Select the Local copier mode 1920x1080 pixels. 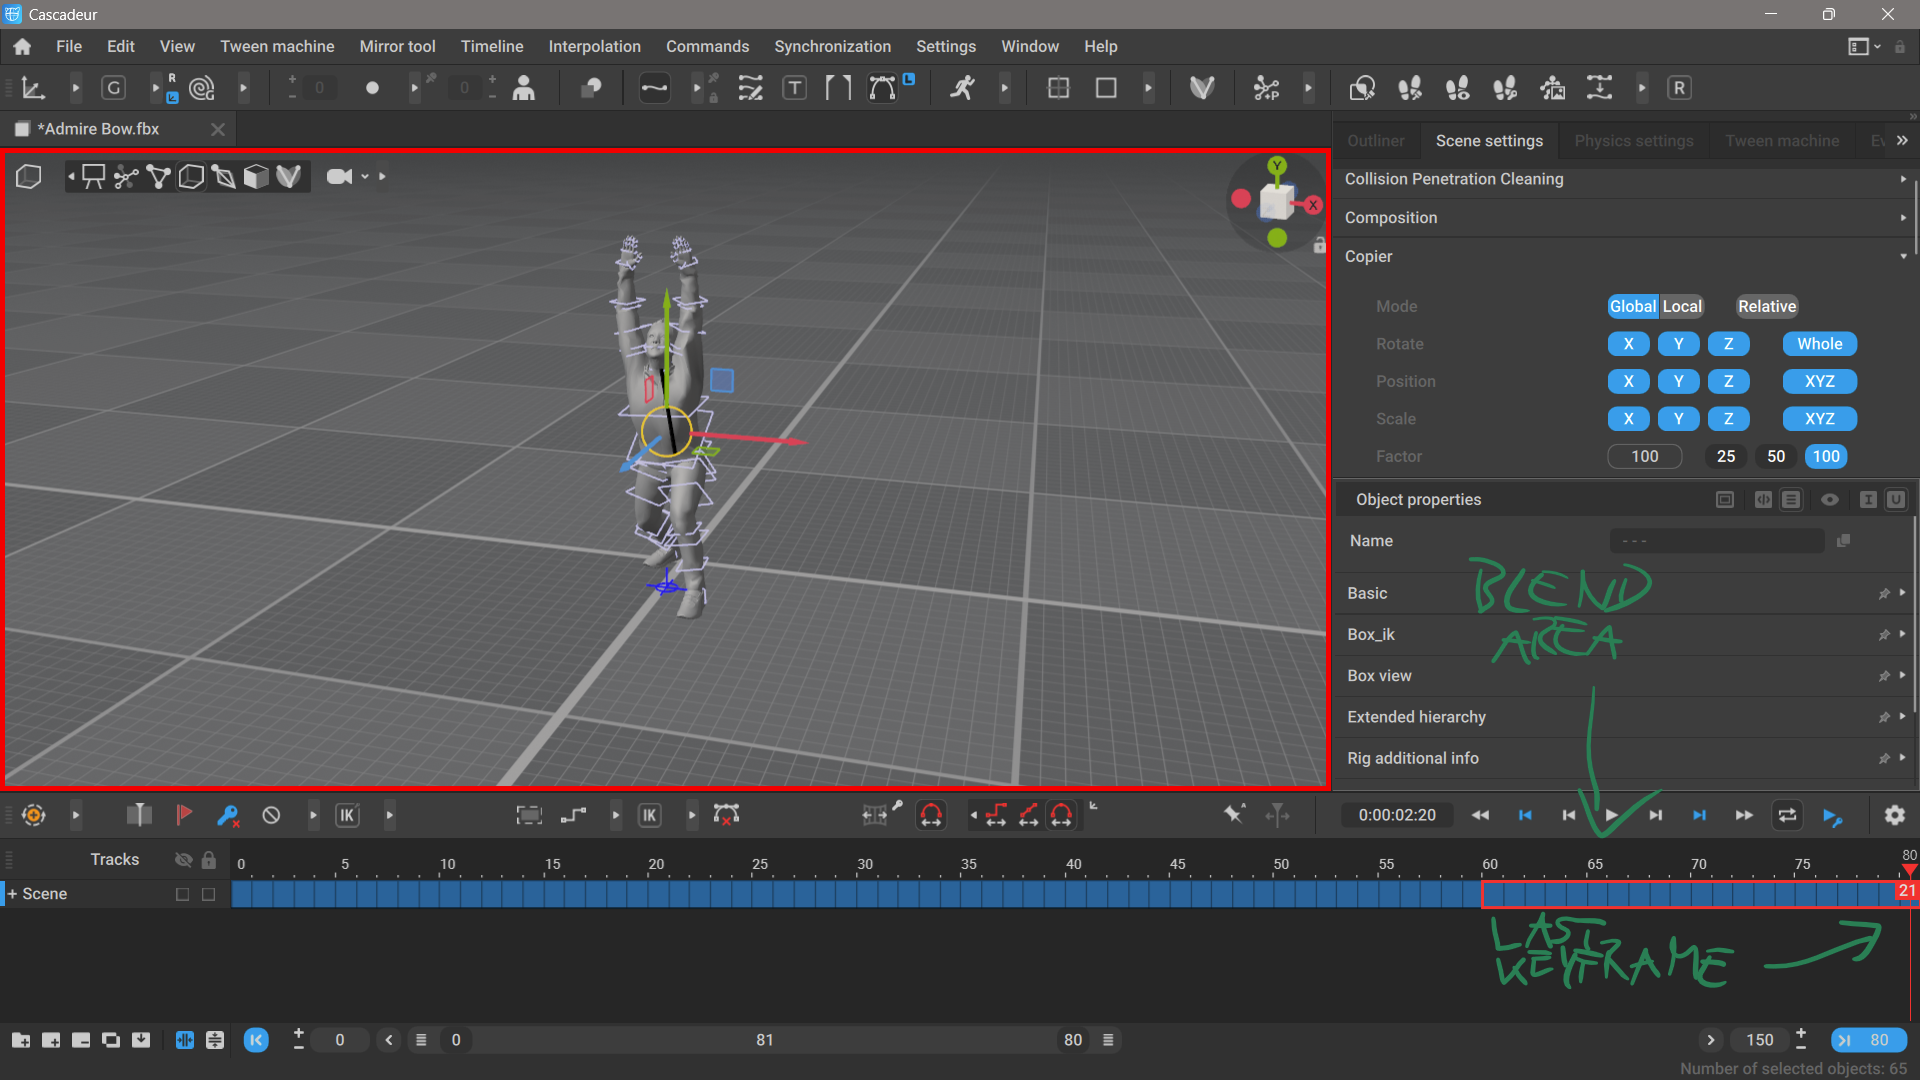pyautogui.click(x=1682, y=307)
